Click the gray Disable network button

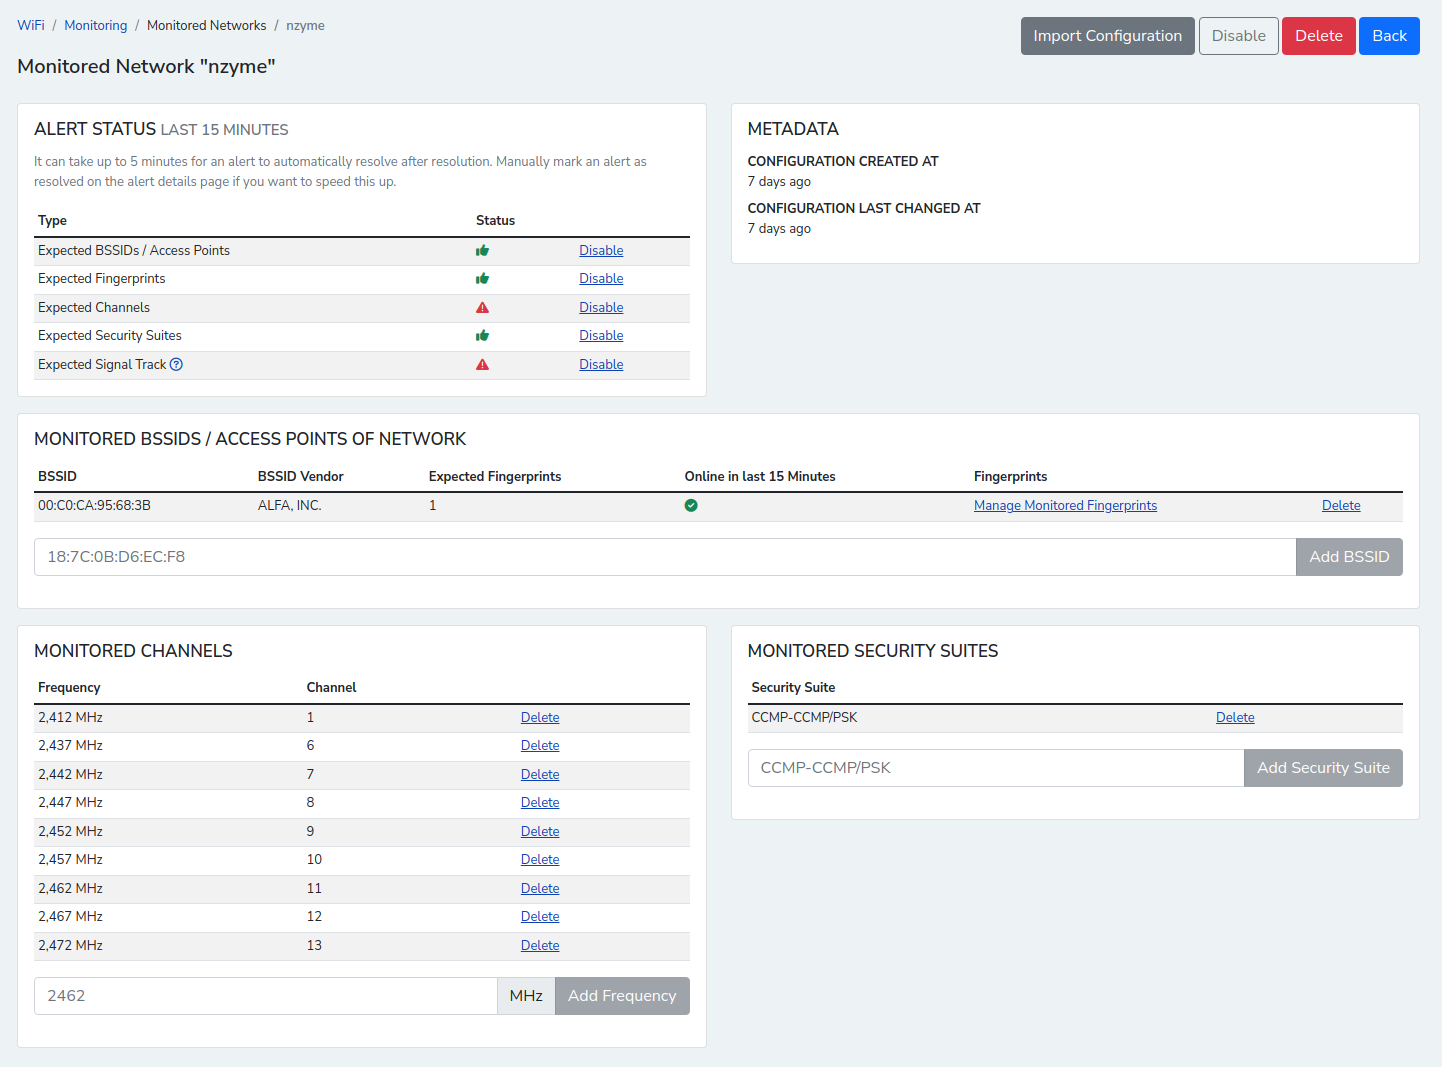[x=1238, y=36]
